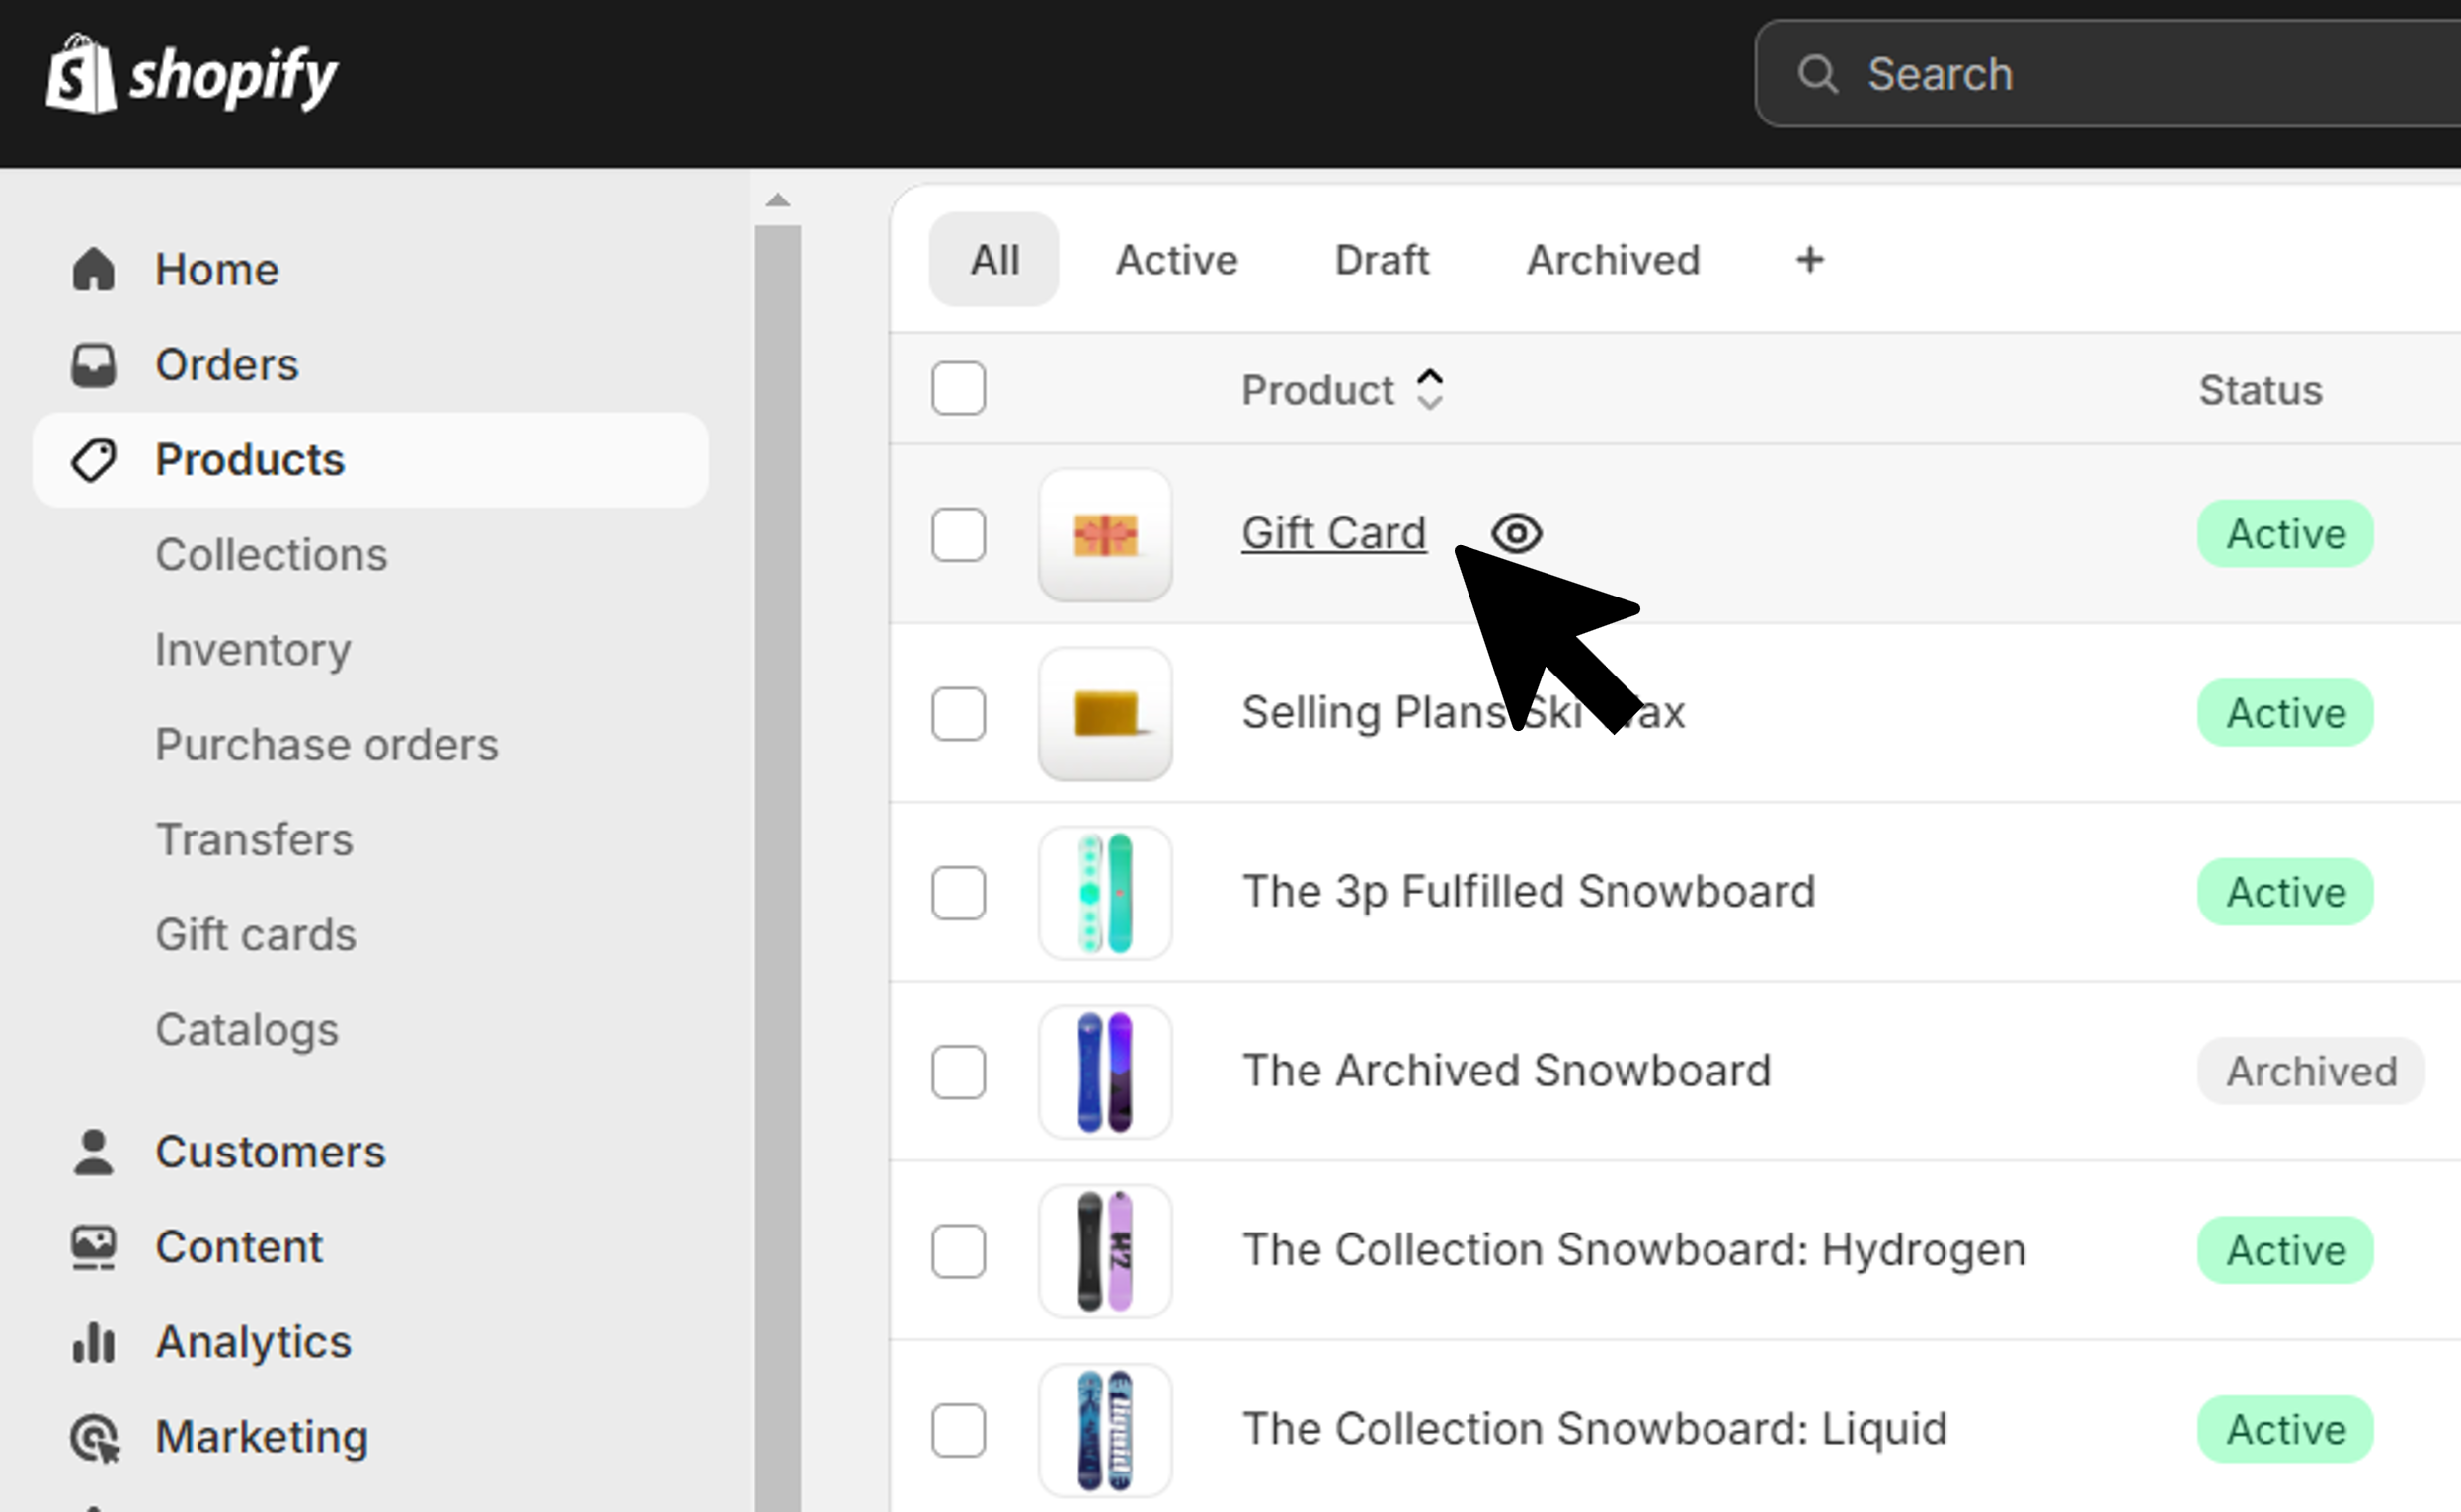The image size is (2461, 1512).
Task: Click the Ski Wax thumbnail
Action: click(1105, 714)
